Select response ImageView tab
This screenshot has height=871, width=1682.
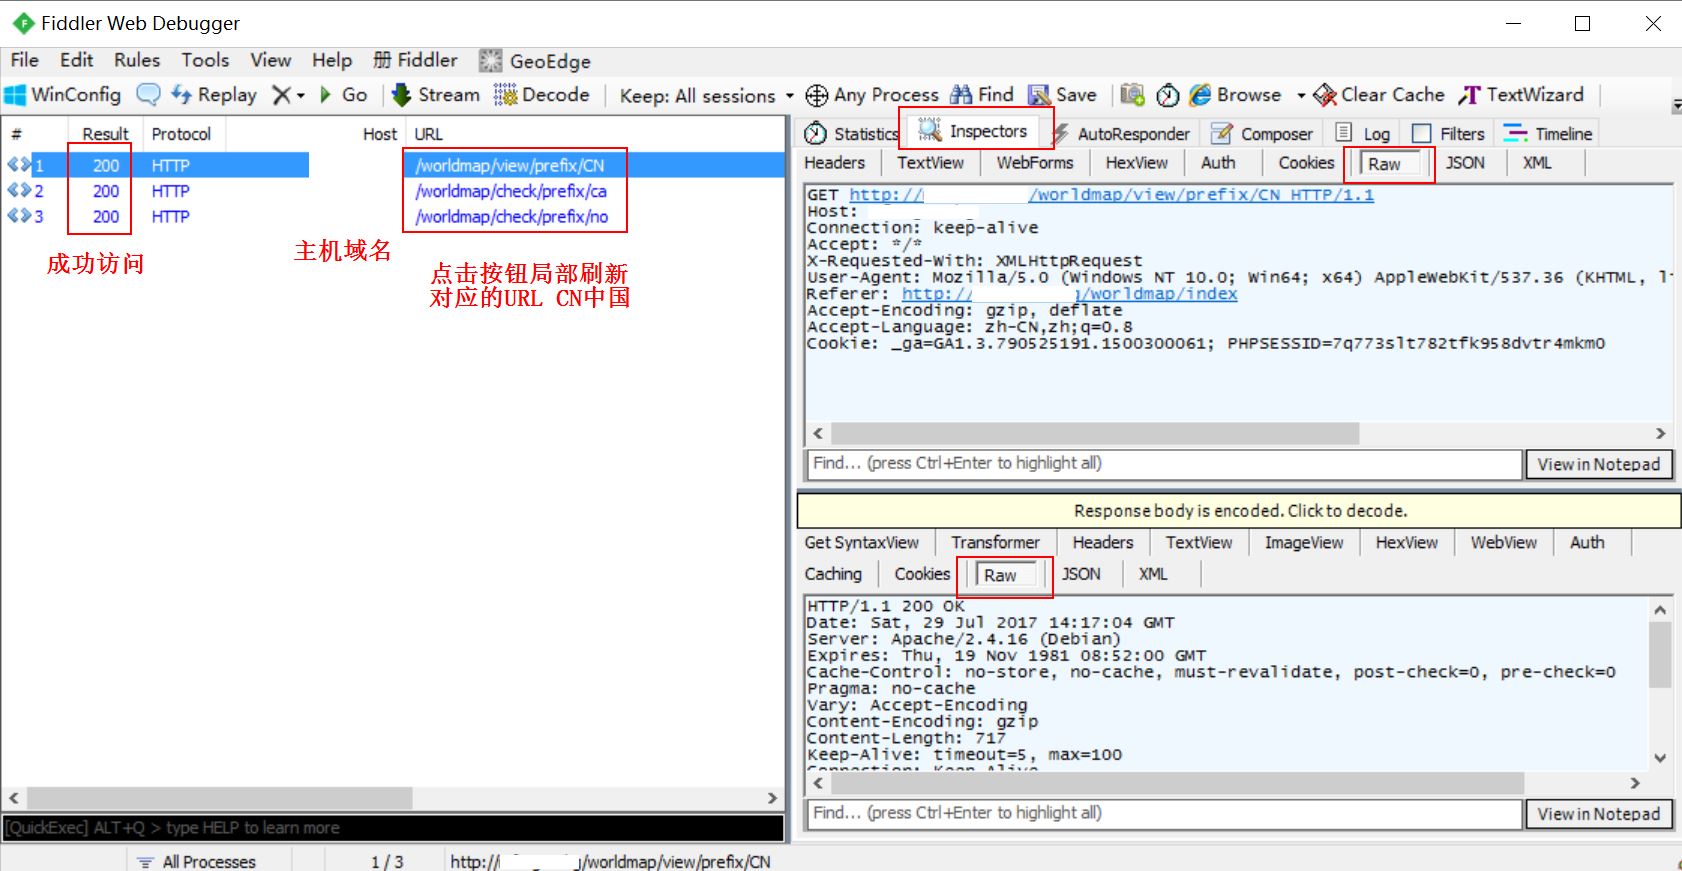pyautogui.click(x=1304, y=543)
